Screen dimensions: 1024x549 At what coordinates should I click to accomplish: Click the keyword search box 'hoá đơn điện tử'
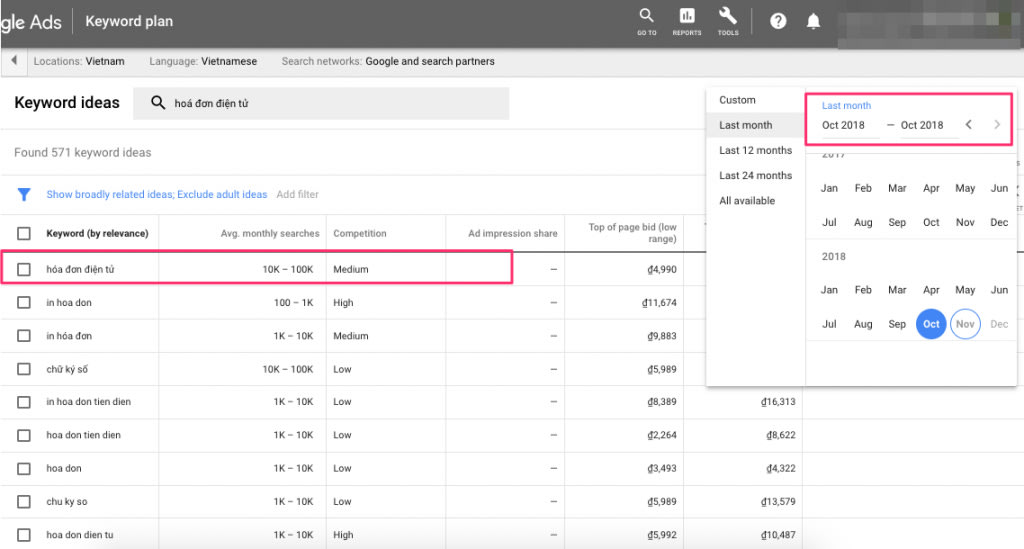click(x=321, y=103)
